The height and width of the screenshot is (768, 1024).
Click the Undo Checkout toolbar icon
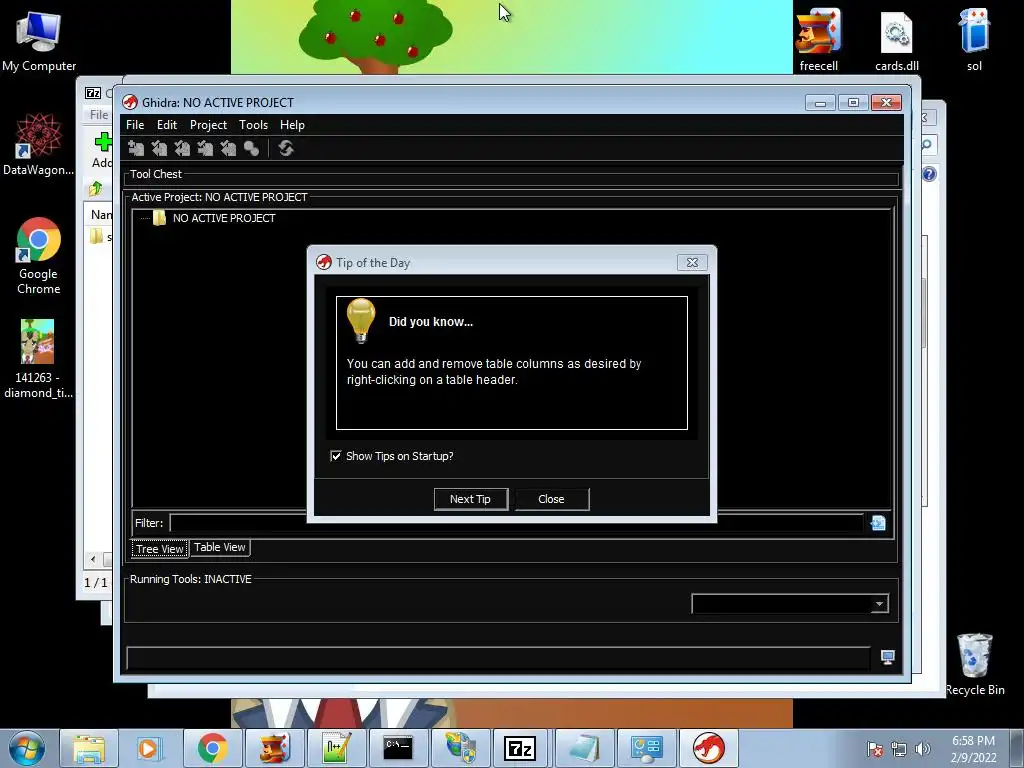click(x=228, y=148)
